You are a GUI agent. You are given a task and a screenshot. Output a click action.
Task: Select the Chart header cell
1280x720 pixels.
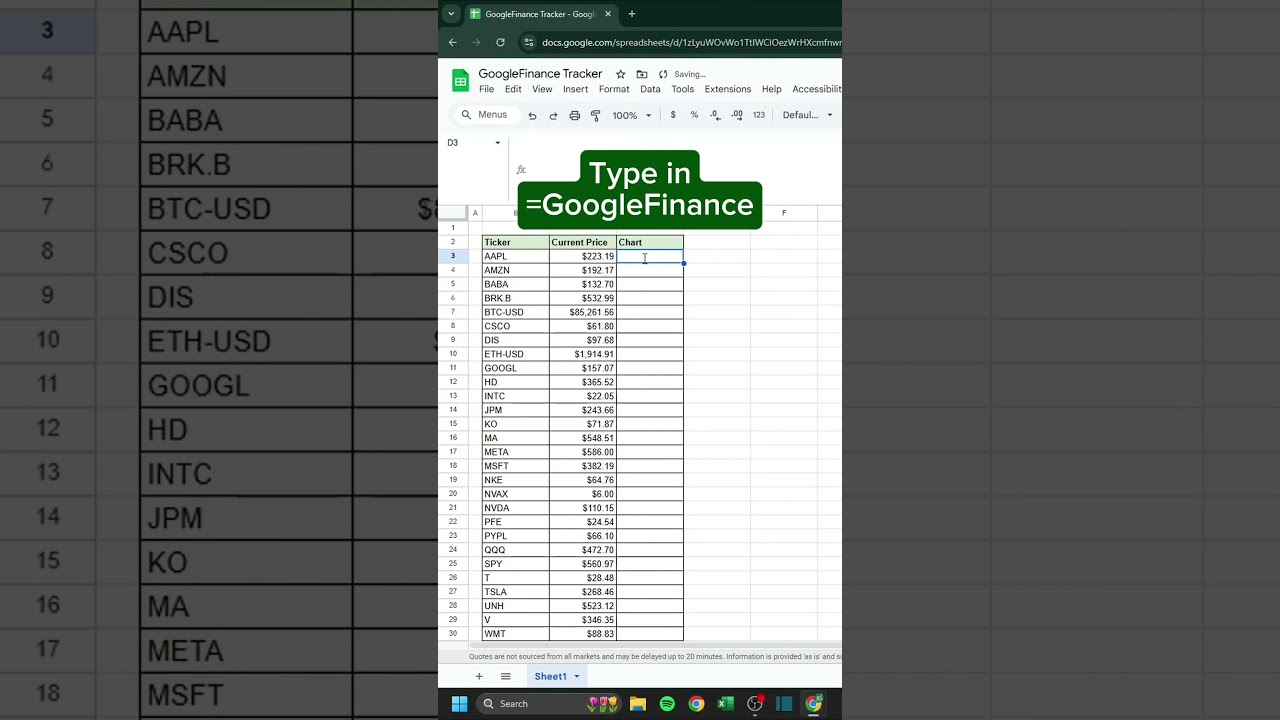point(650,242)
